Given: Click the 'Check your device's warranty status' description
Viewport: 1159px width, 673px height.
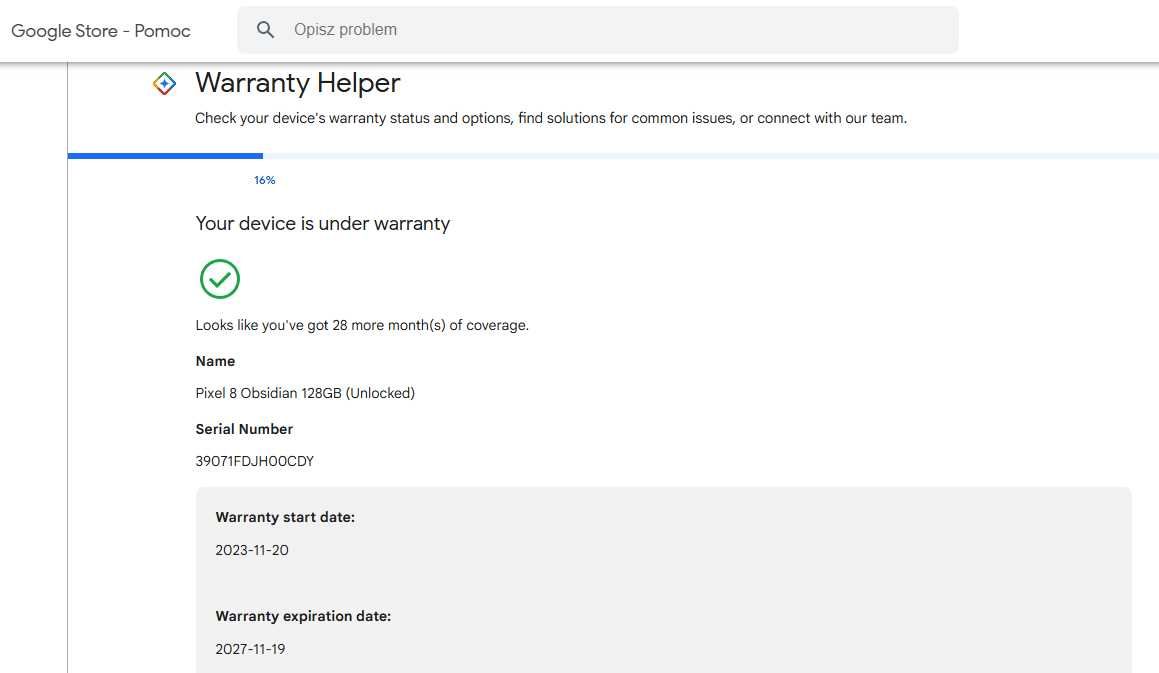Looking at the screenshot, I should [x=551, y=118].
